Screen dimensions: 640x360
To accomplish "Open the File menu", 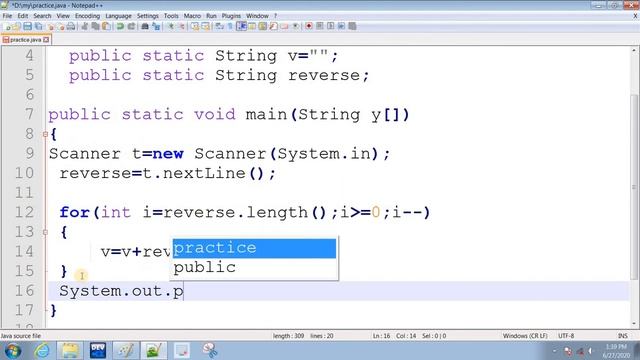I will (x=7, y=16).
